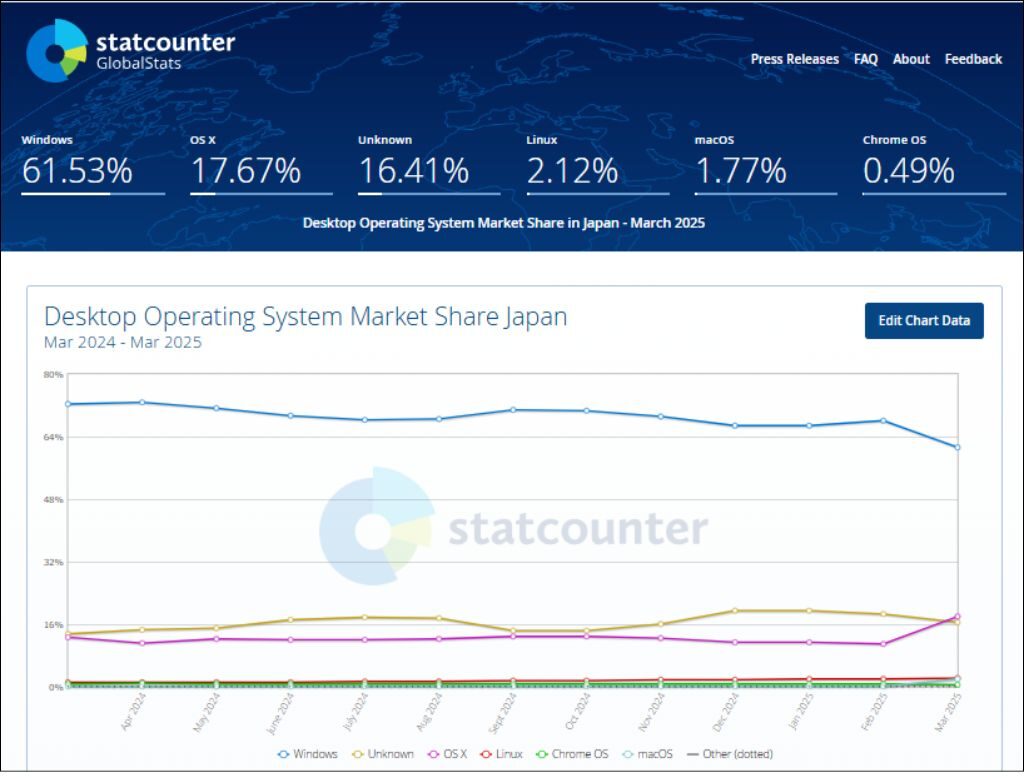Open the Press Releases link
The image size is (1024, 778).
click(x=794, y=59)
